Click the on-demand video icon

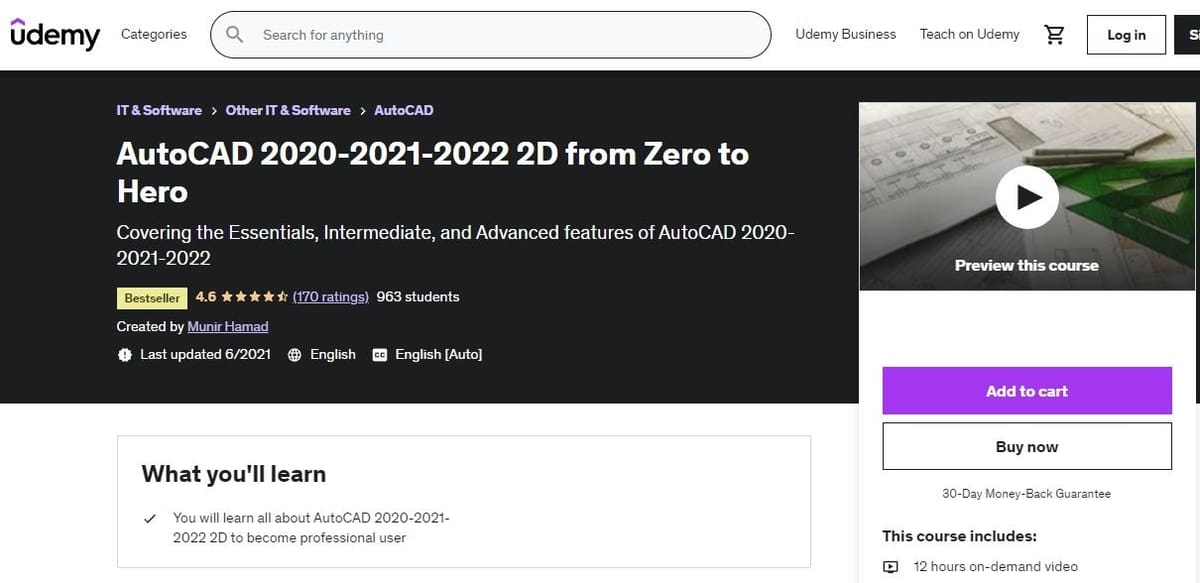coord(891,567)
